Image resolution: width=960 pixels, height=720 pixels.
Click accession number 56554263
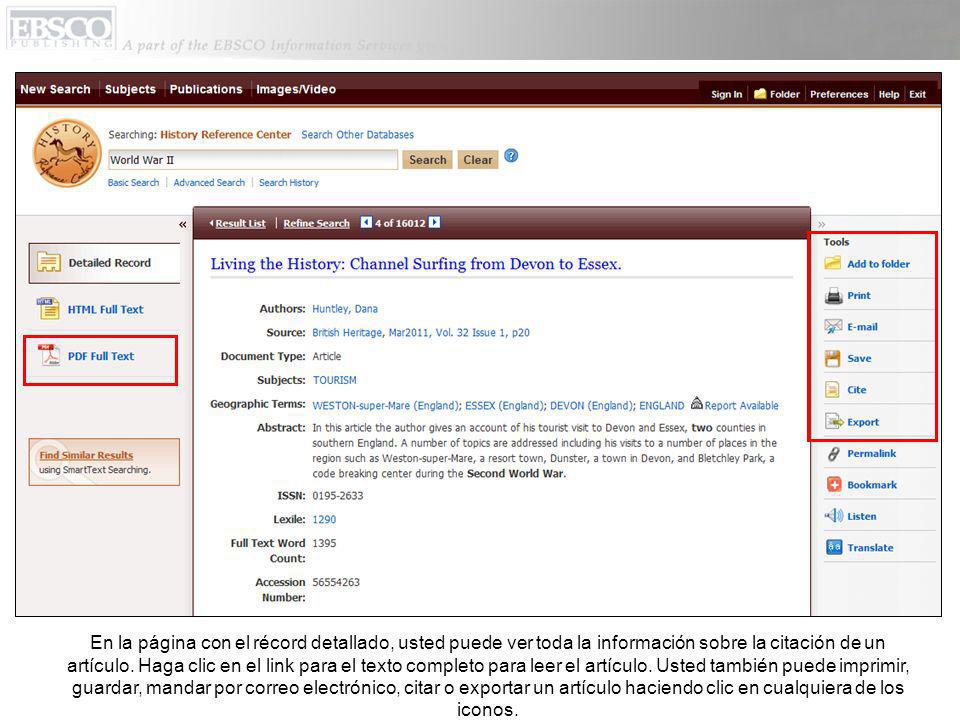(x=336, y=582)
